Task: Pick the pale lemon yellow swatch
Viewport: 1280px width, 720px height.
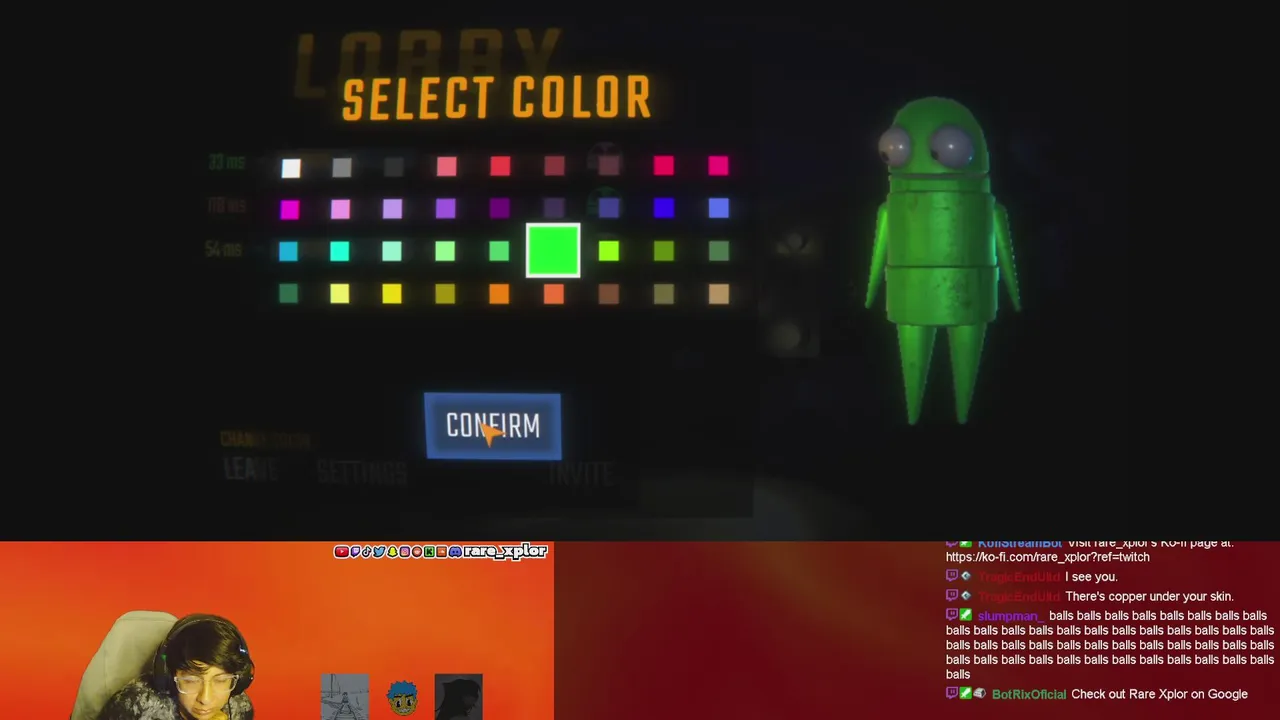Action: click(x=339, y=293)
